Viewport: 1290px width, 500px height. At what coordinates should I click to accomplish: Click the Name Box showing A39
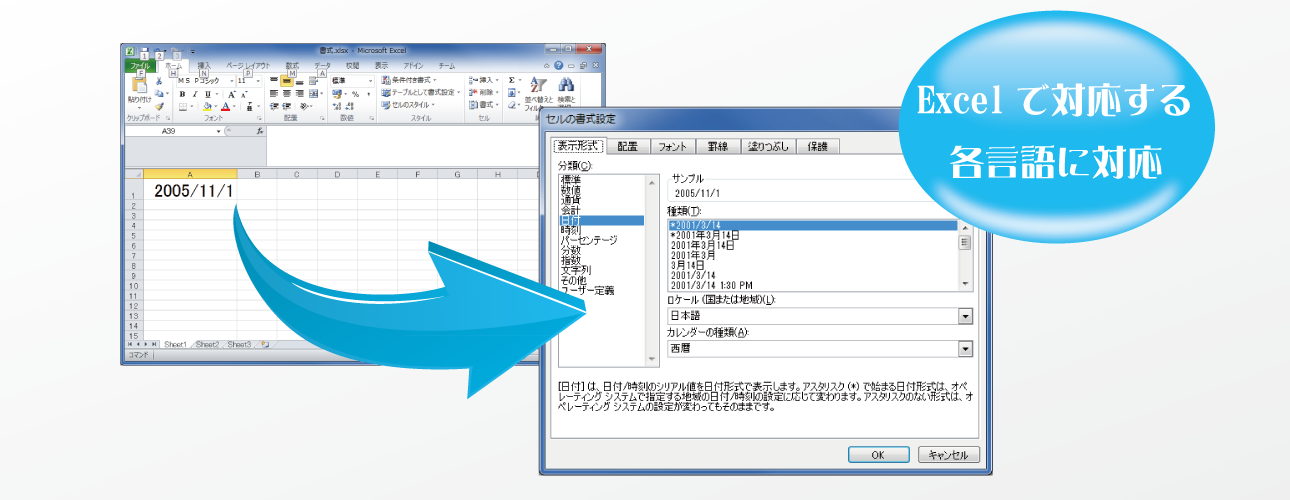tap(170, 131)
